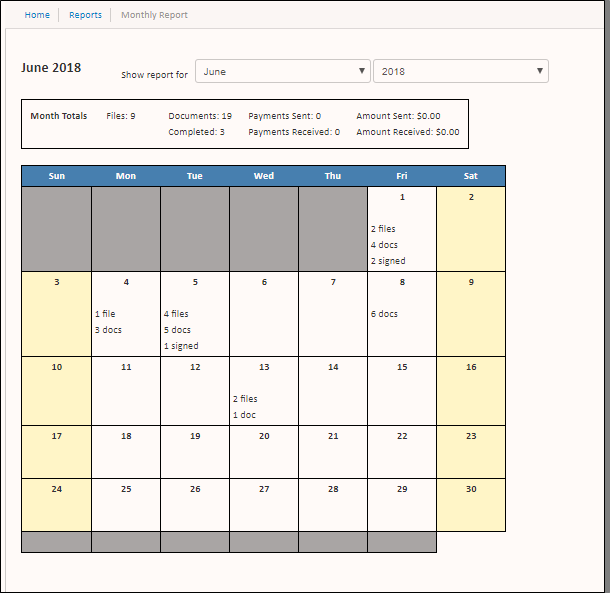The width and height of the screenshot is (610, 593).
Task: Select Sunday day 24
Action: (57, 505)
